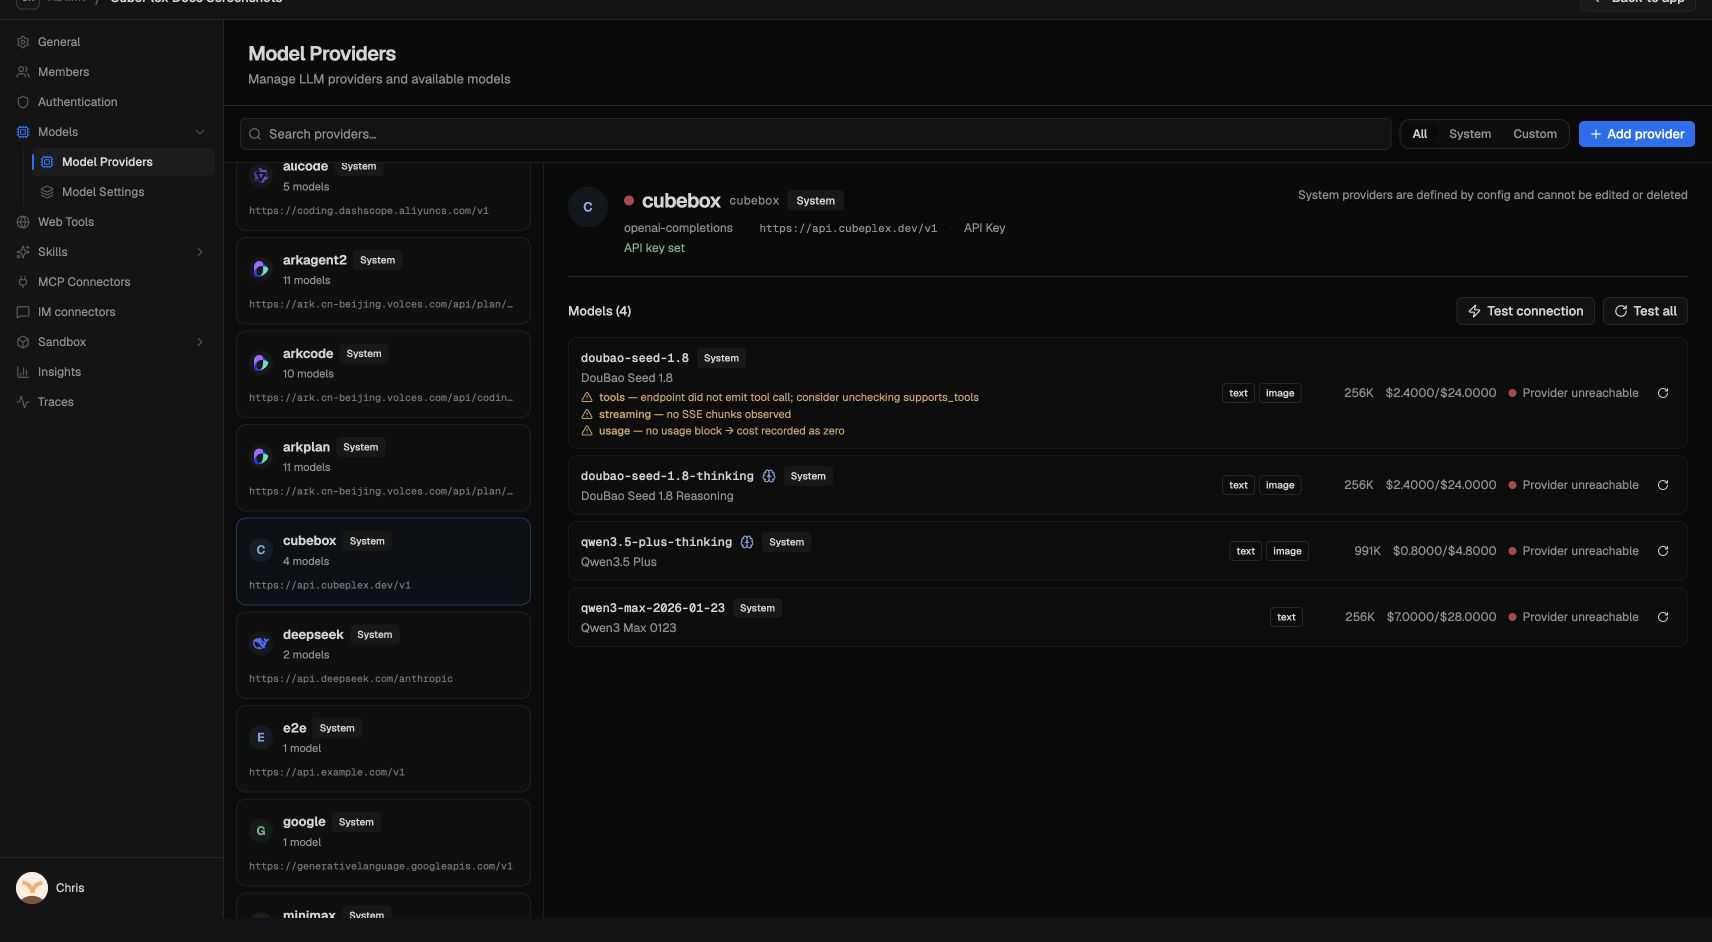
Task: Click reasoning brain icon next to qwen3.5-plus-thinking
Action: [747, 542]
